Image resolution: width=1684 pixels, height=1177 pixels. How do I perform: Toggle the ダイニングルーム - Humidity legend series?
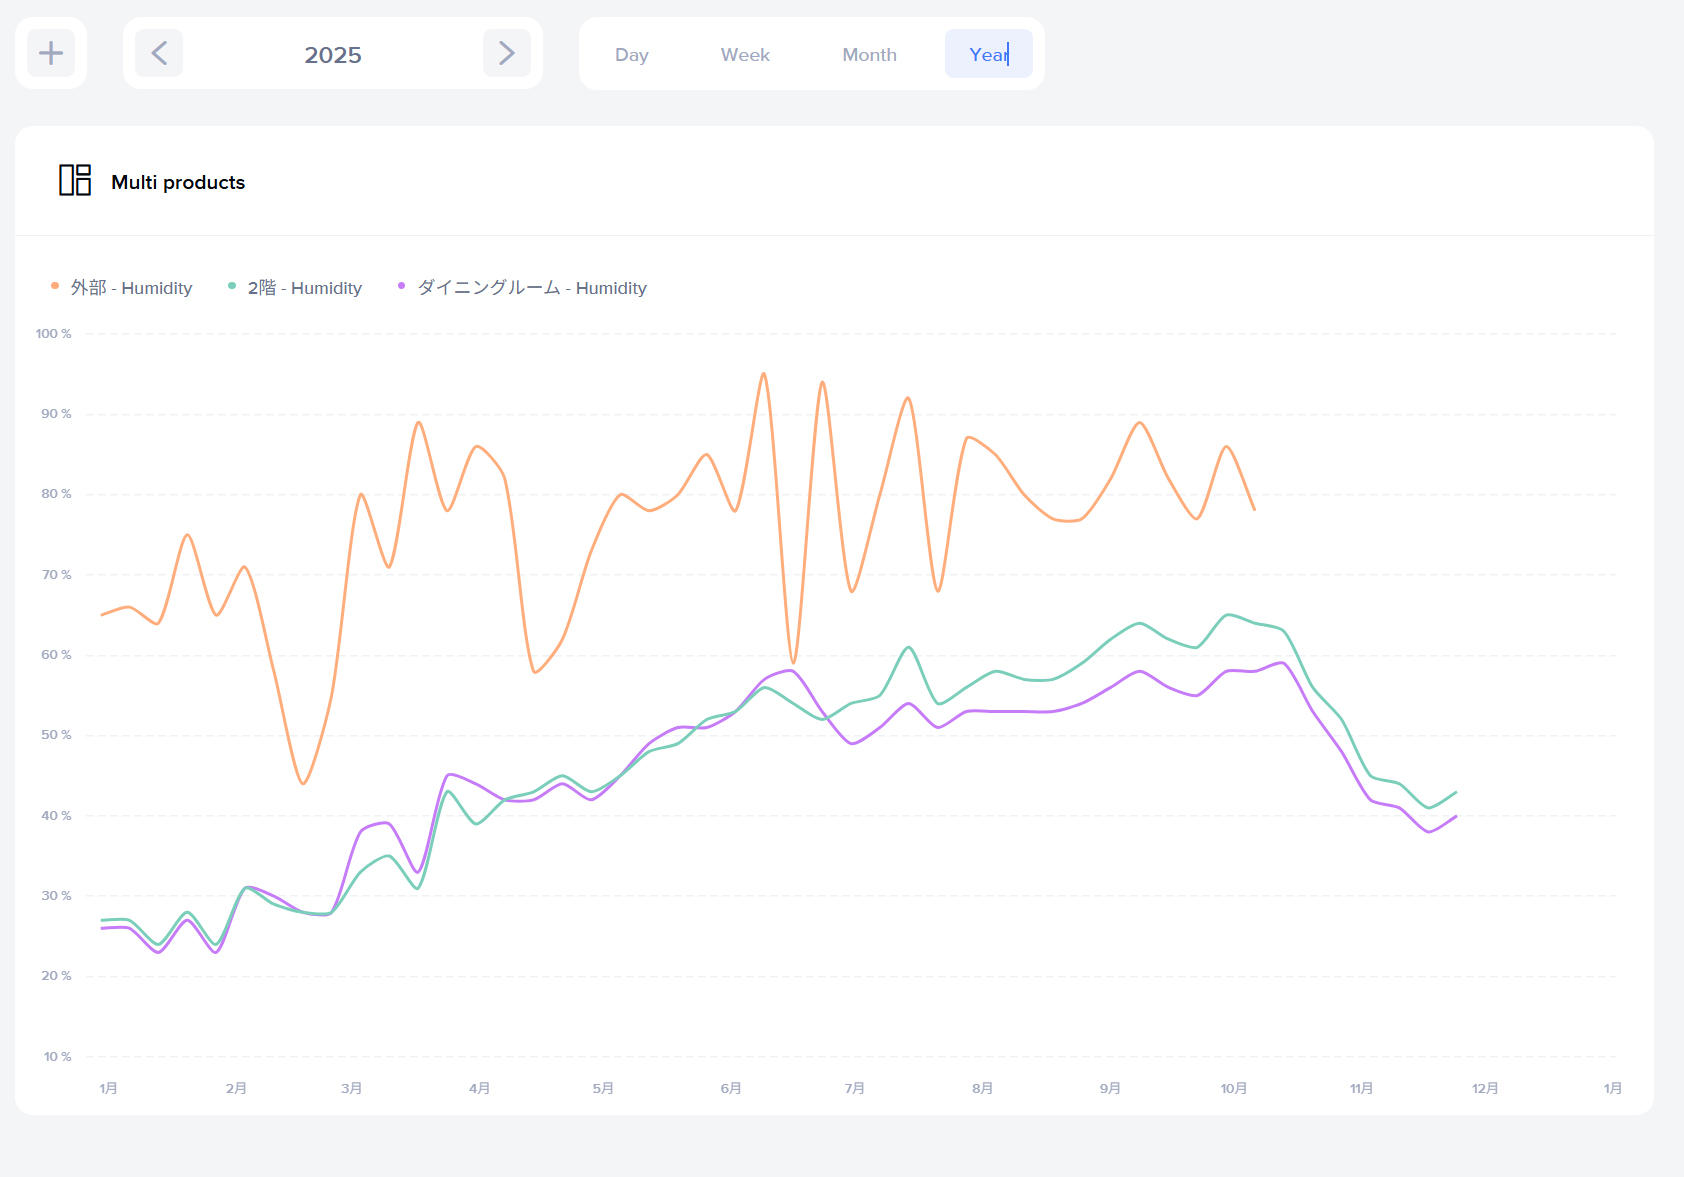click(x=531, y=288)
